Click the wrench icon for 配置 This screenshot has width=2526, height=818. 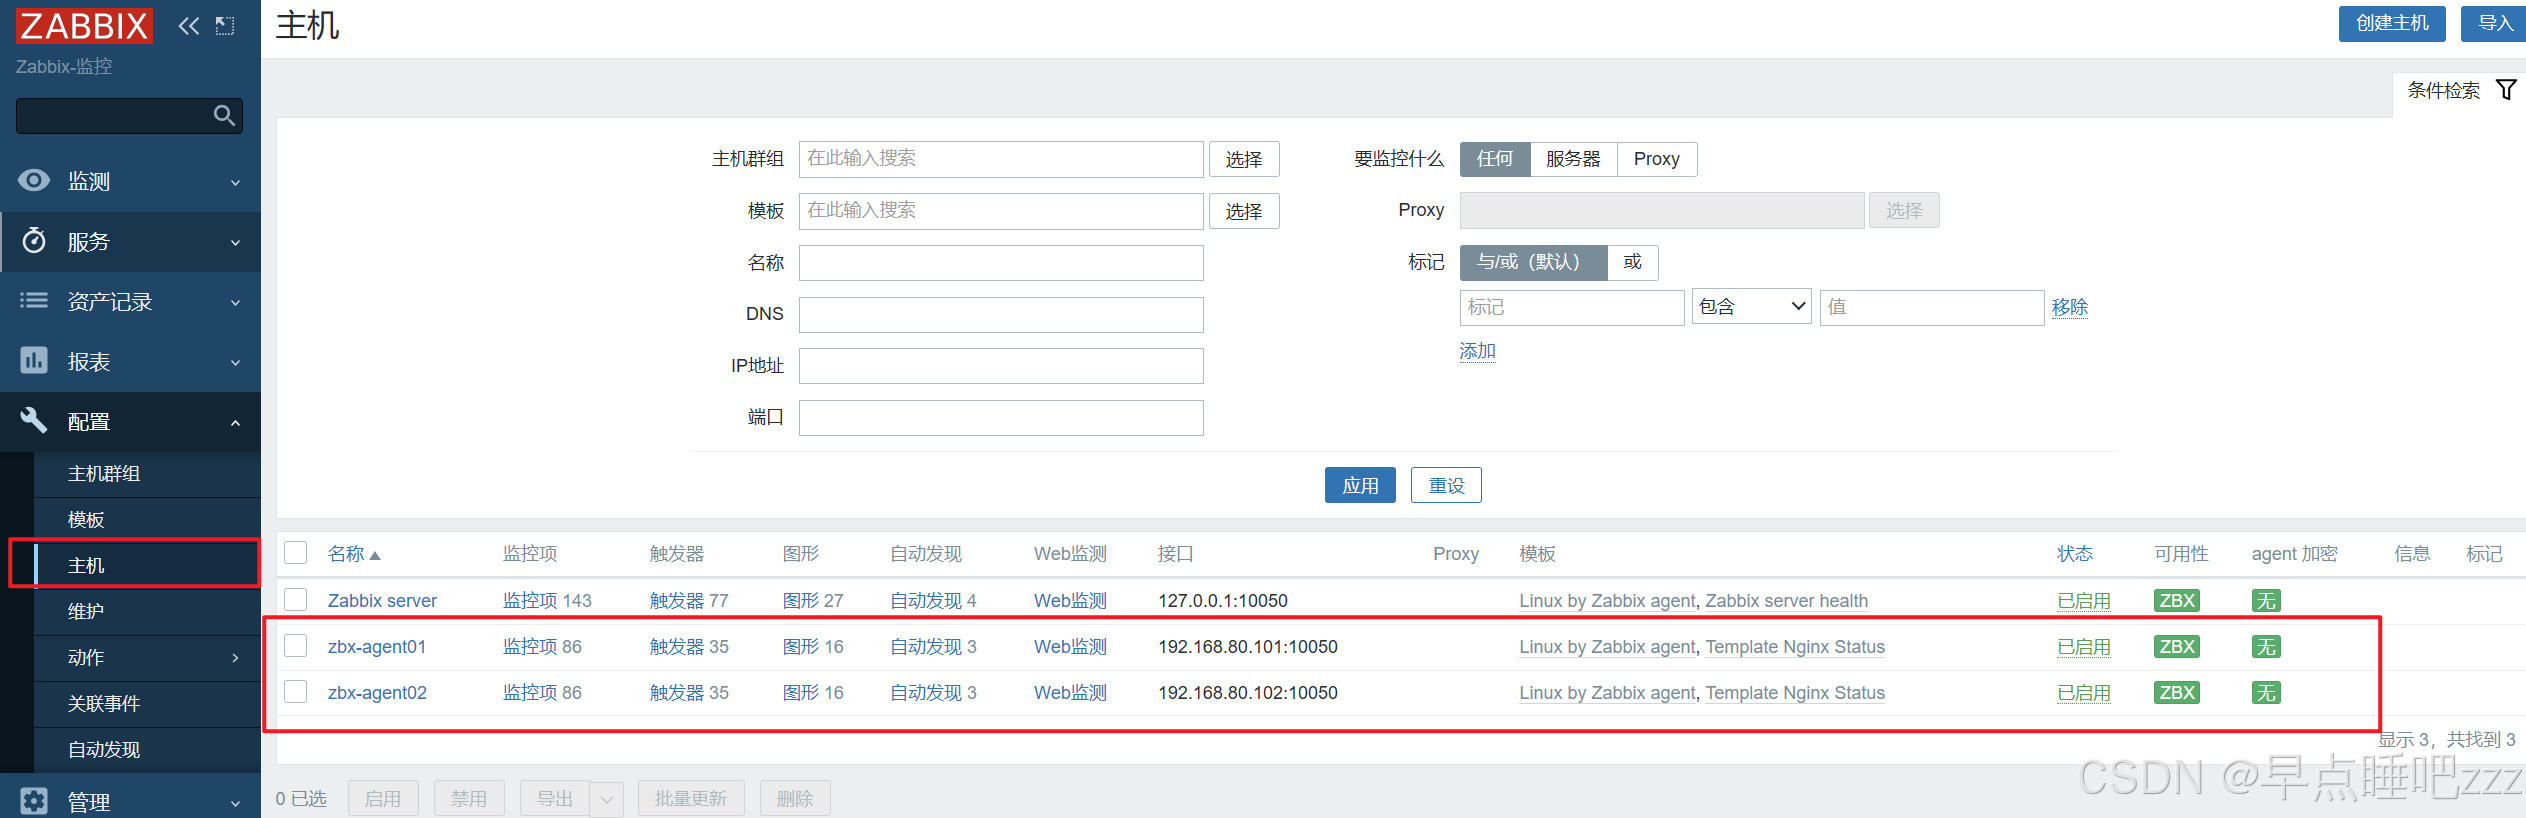point(34,421)
